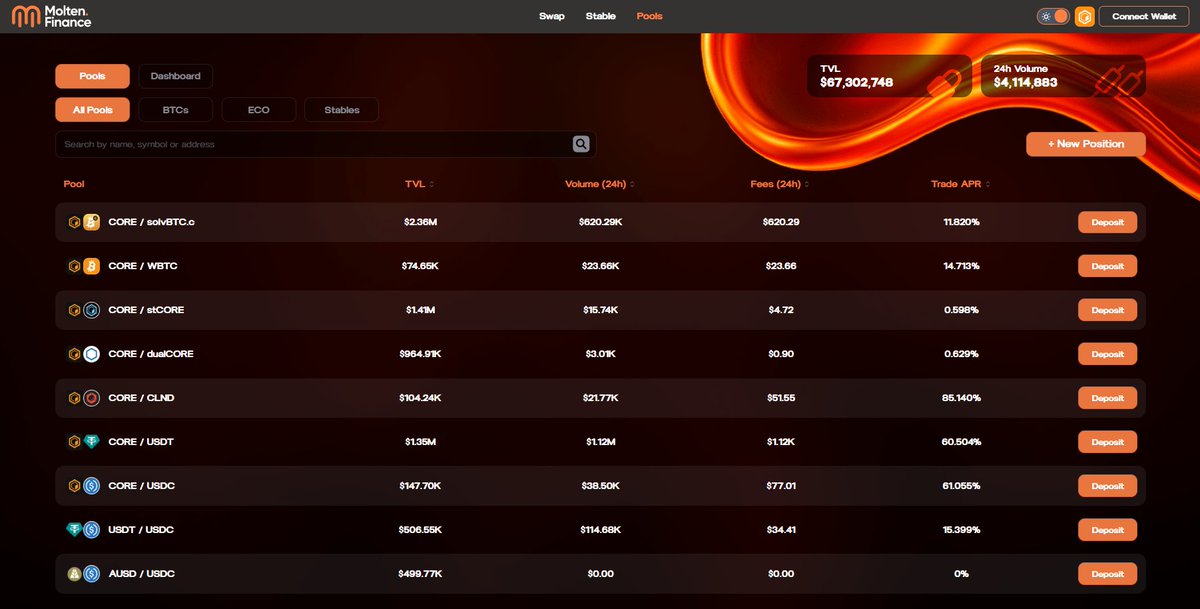Click the + New Position button
The width and height of the screenshot is (1200, 609).
pos(1086,144)
